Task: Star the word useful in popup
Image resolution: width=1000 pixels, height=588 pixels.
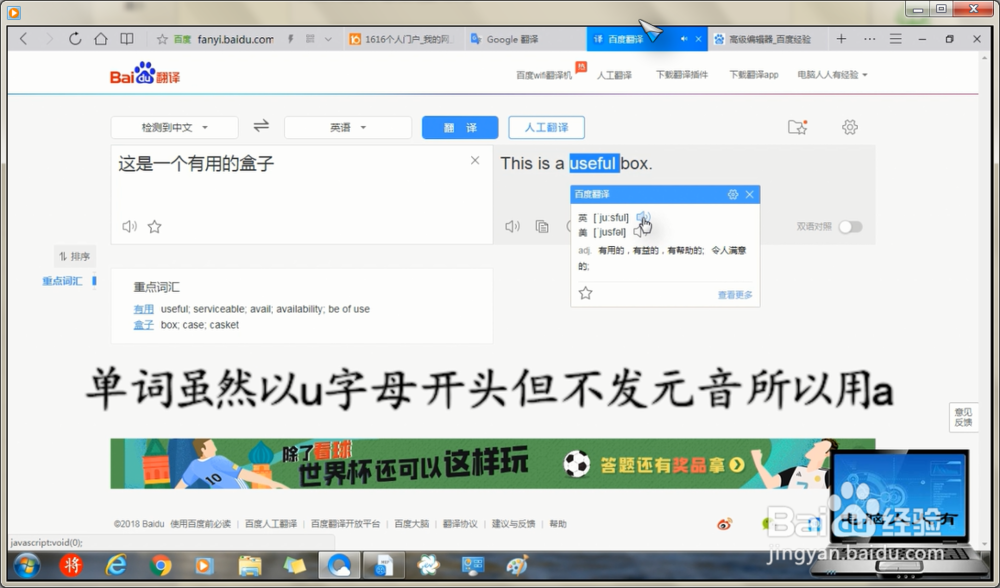Action: [585, 293]
